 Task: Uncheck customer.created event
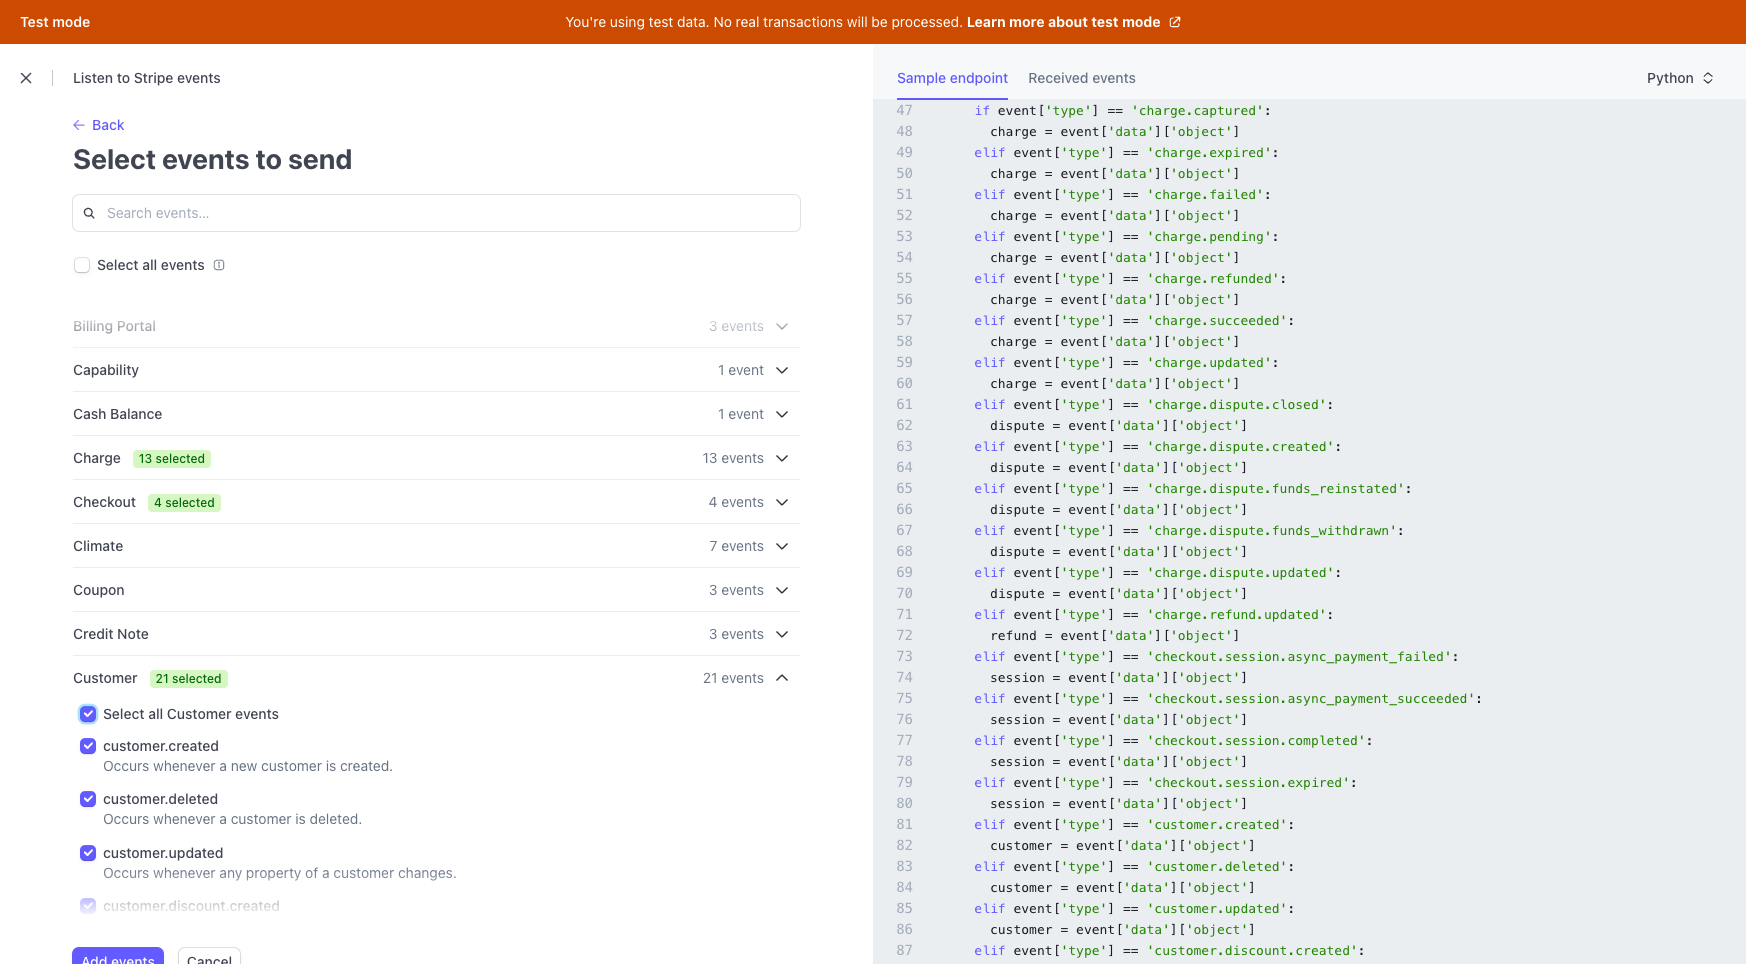[88, 746]
